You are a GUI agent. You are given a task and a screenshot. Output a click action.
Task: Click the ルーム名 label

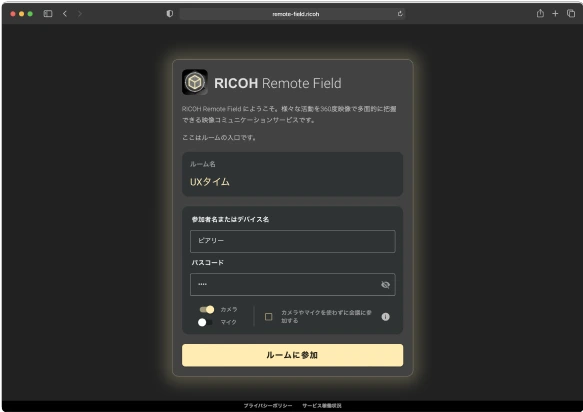(203, 164)
